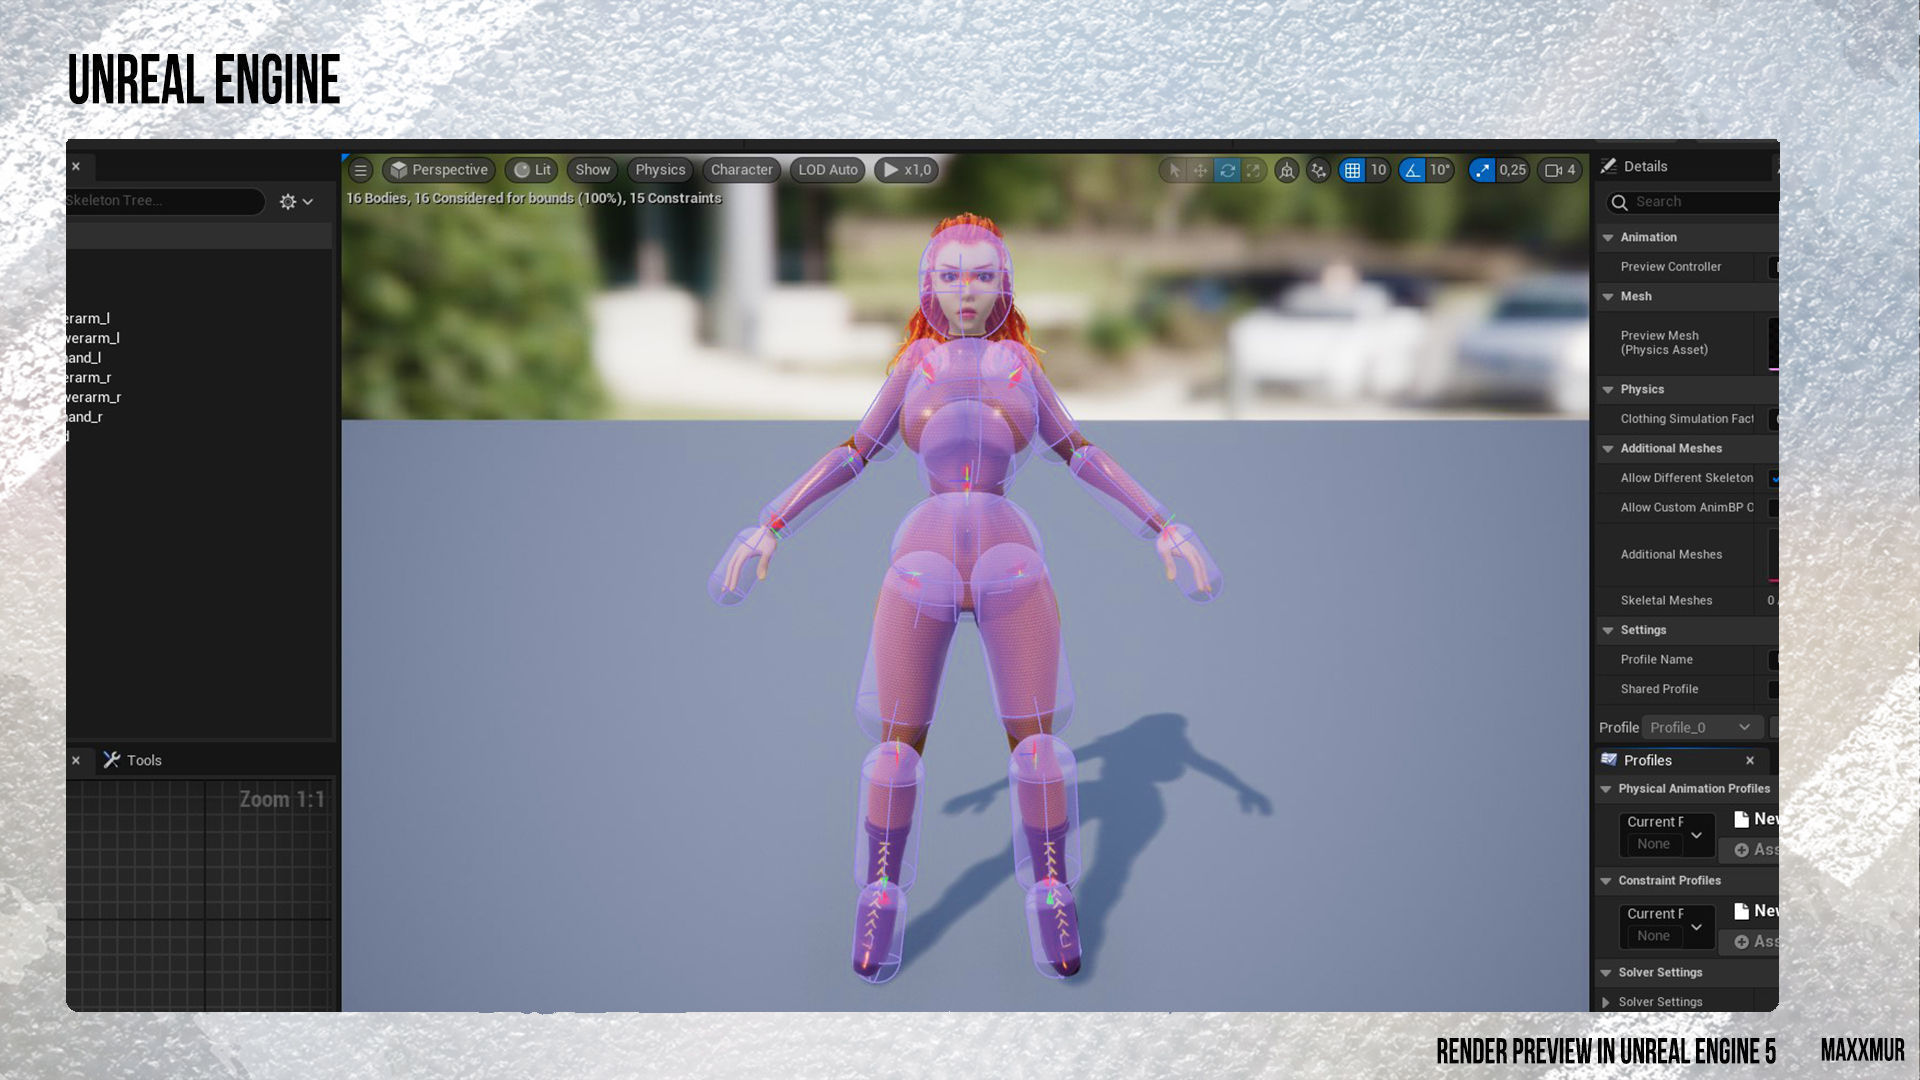
Task: Open the Show menu
Action: pos(592,170)
